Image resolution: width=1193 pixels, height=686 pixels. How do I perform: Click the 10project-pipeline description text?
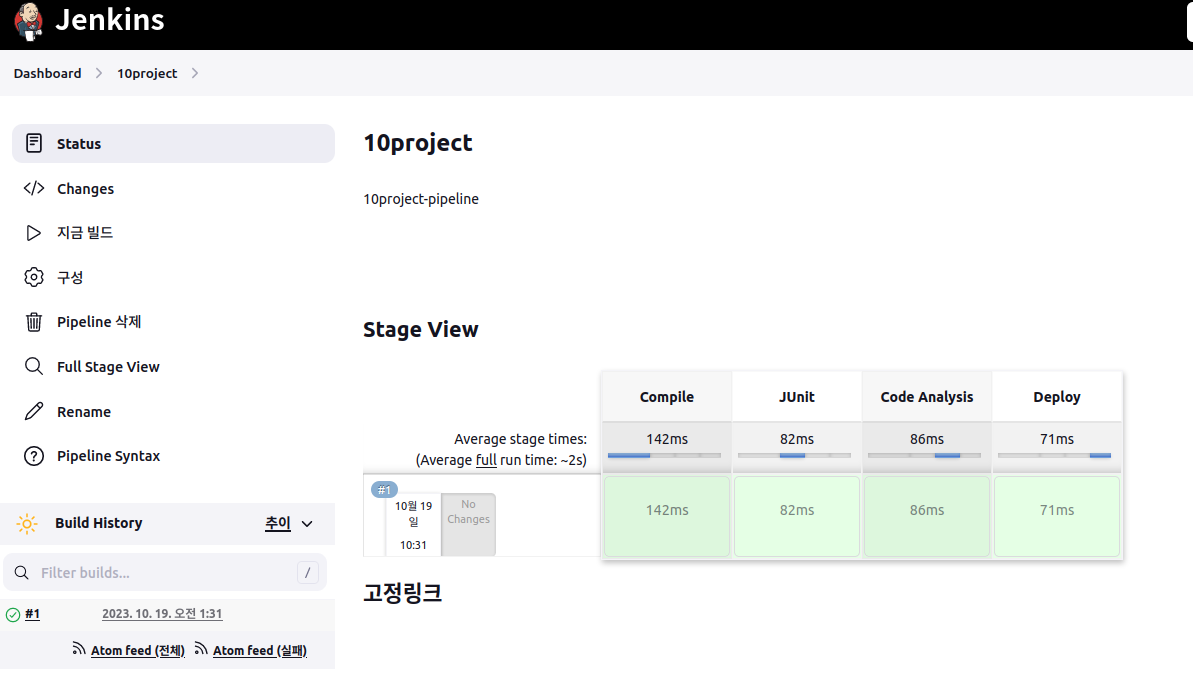421,199
